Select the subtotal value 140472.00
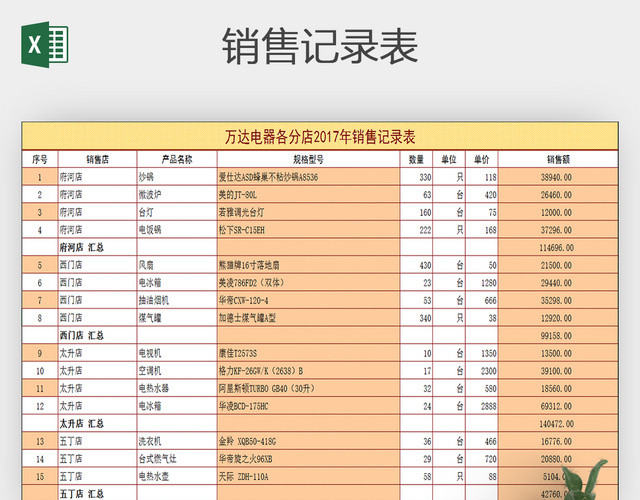The image size is (640, 500). [558, 424]
